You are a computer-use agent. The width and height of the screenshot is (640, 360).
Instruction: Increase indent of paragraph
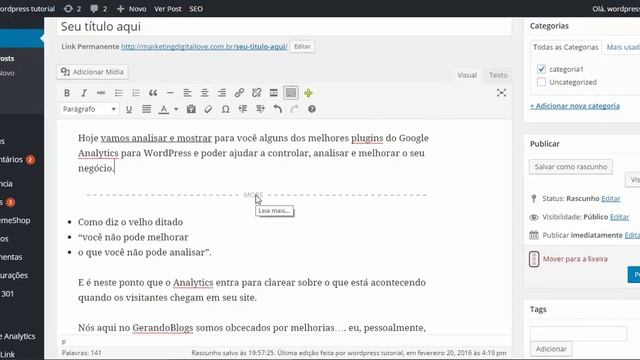[x=260, y=109]
